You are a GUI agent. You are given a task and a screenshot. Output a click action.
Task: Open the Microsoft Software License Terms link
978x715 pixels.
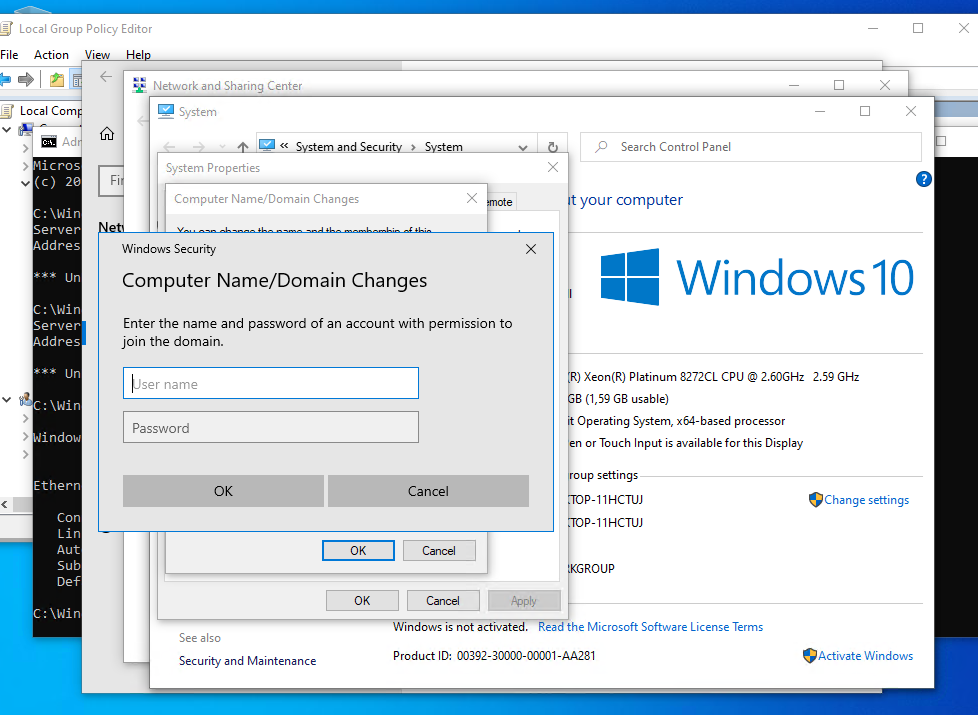click(x=650, y=627)
